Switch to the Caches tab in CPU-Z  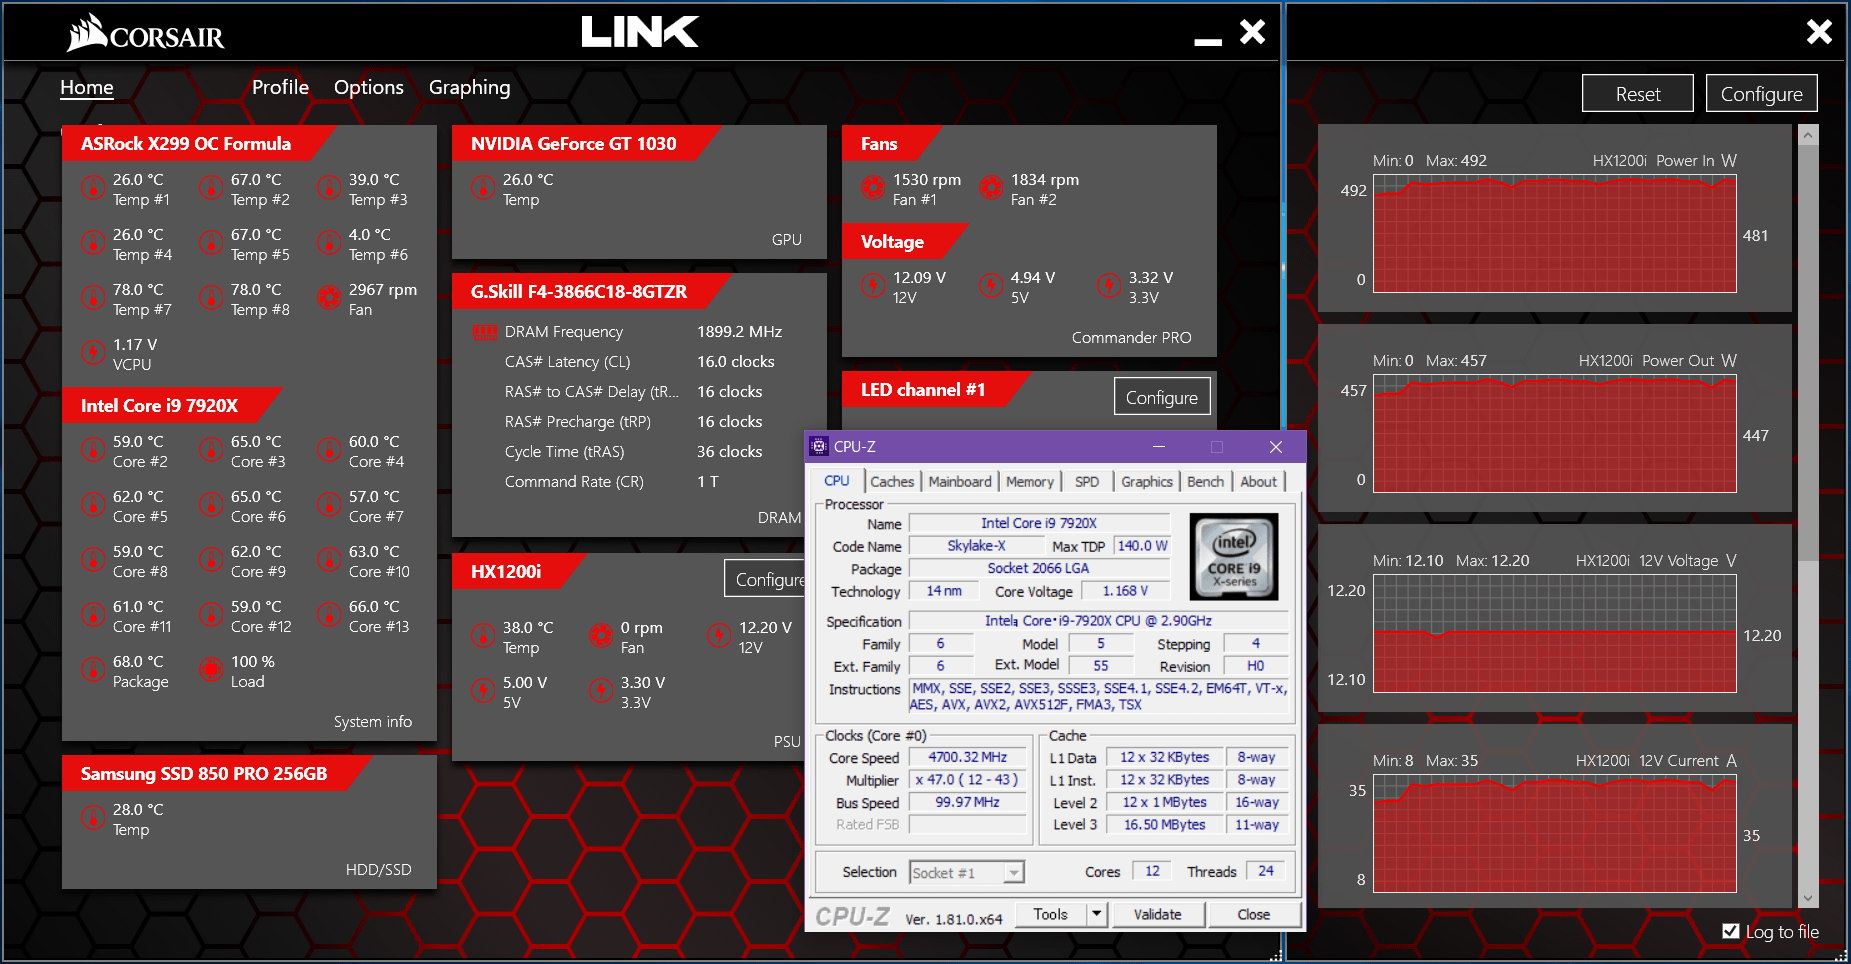pyautogui.click(x=892, y=481)
